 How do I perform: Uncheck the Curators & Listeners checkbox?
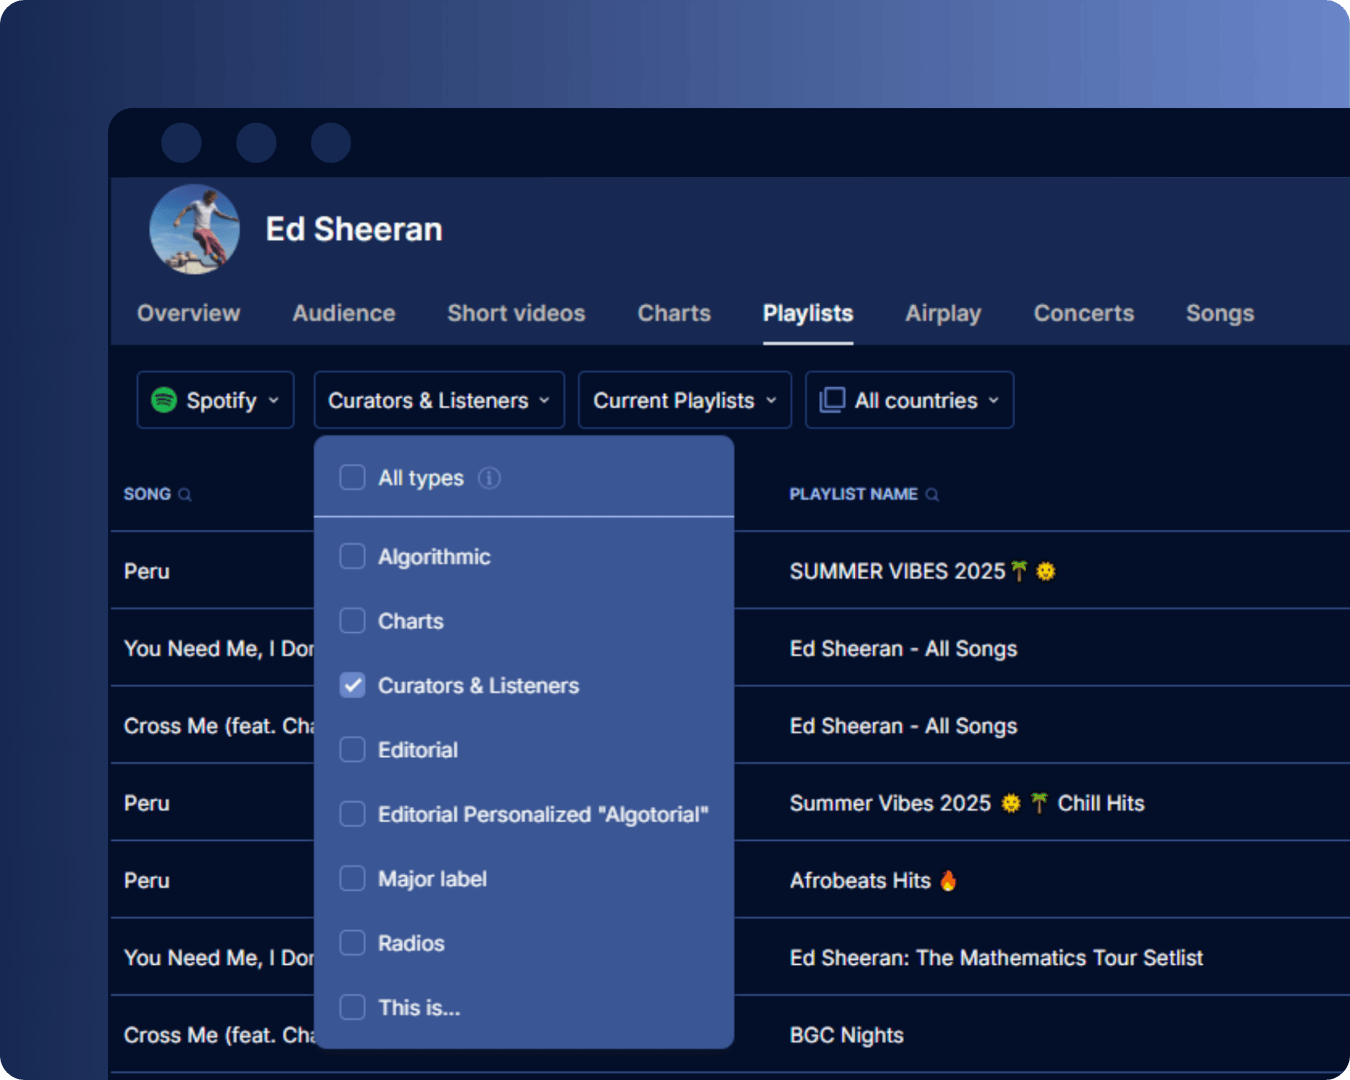click(x=352, y=685)
